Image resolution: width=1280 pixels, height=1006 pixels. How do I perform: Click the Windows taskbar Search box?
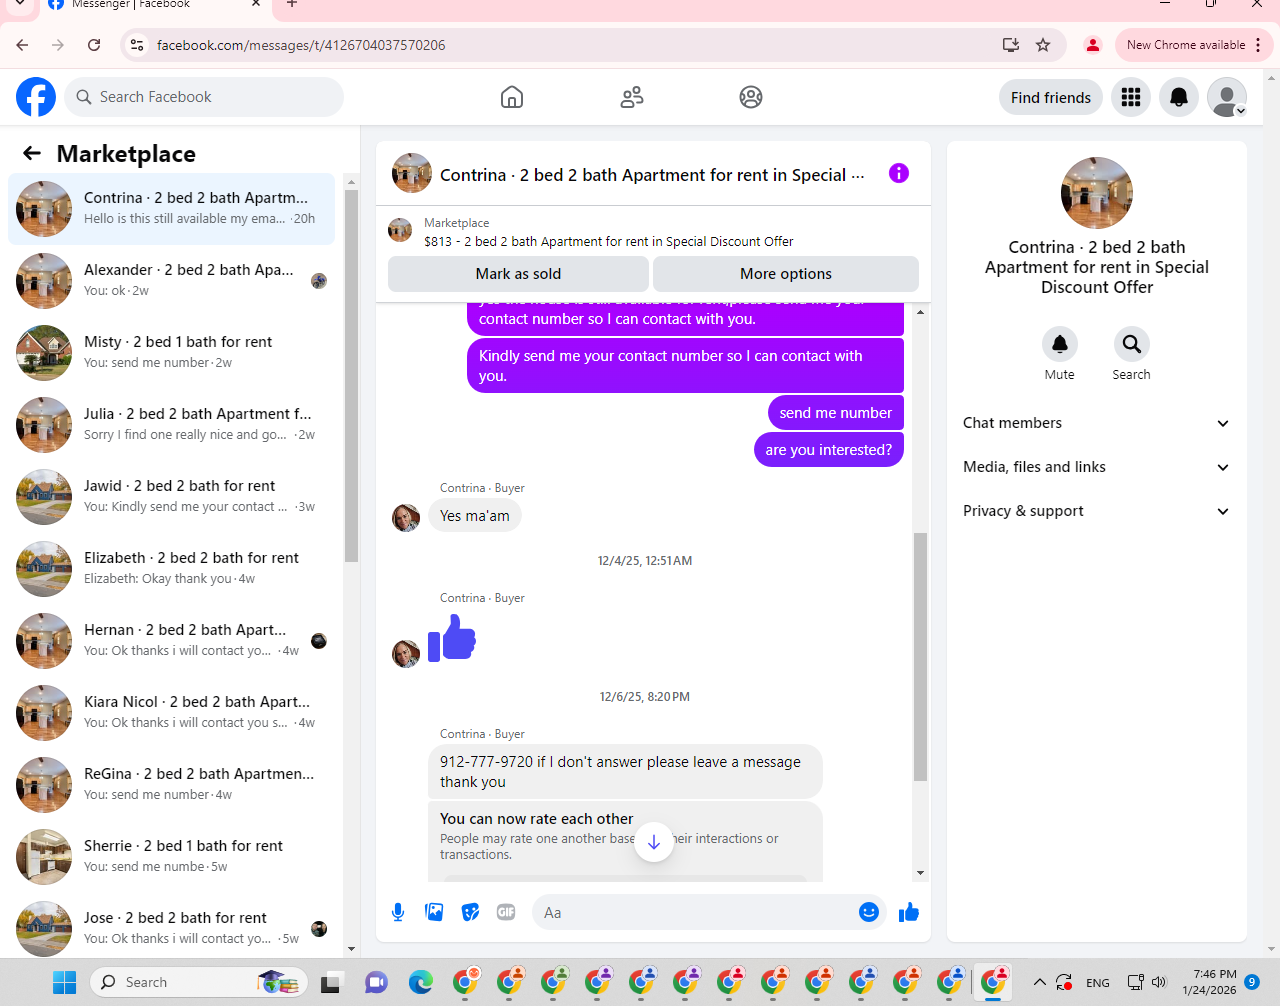coord(200,982)
